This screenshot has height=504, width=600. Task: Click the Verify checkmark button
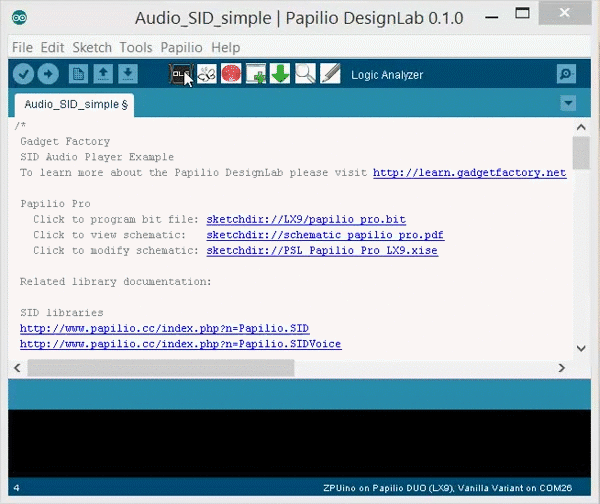[x=23, y=73]
